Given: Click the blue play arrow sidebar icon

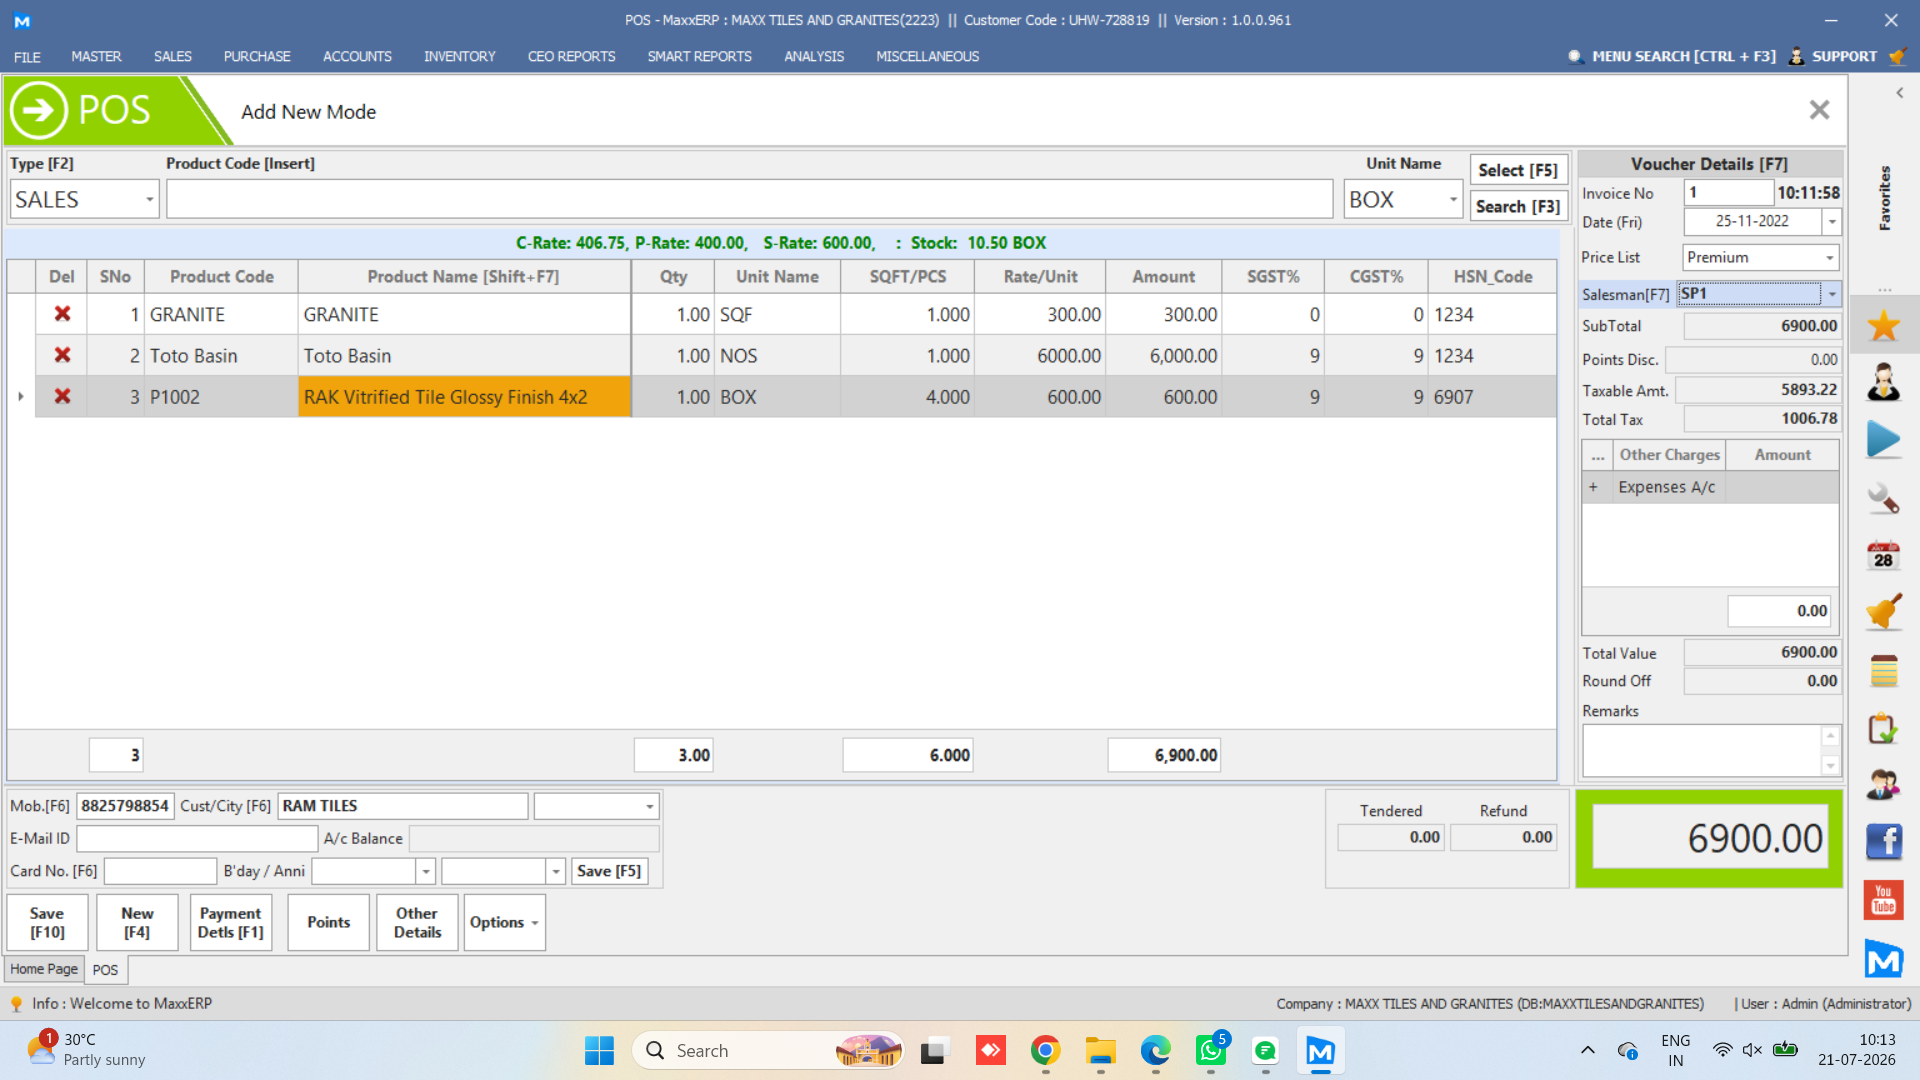Looking at the screenshot, I should point(1883,440).
